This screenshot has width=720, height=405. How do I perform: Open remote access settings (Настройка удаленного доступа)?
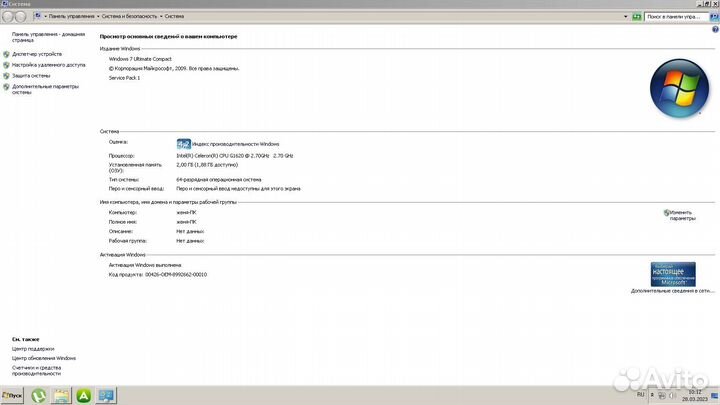49,65
